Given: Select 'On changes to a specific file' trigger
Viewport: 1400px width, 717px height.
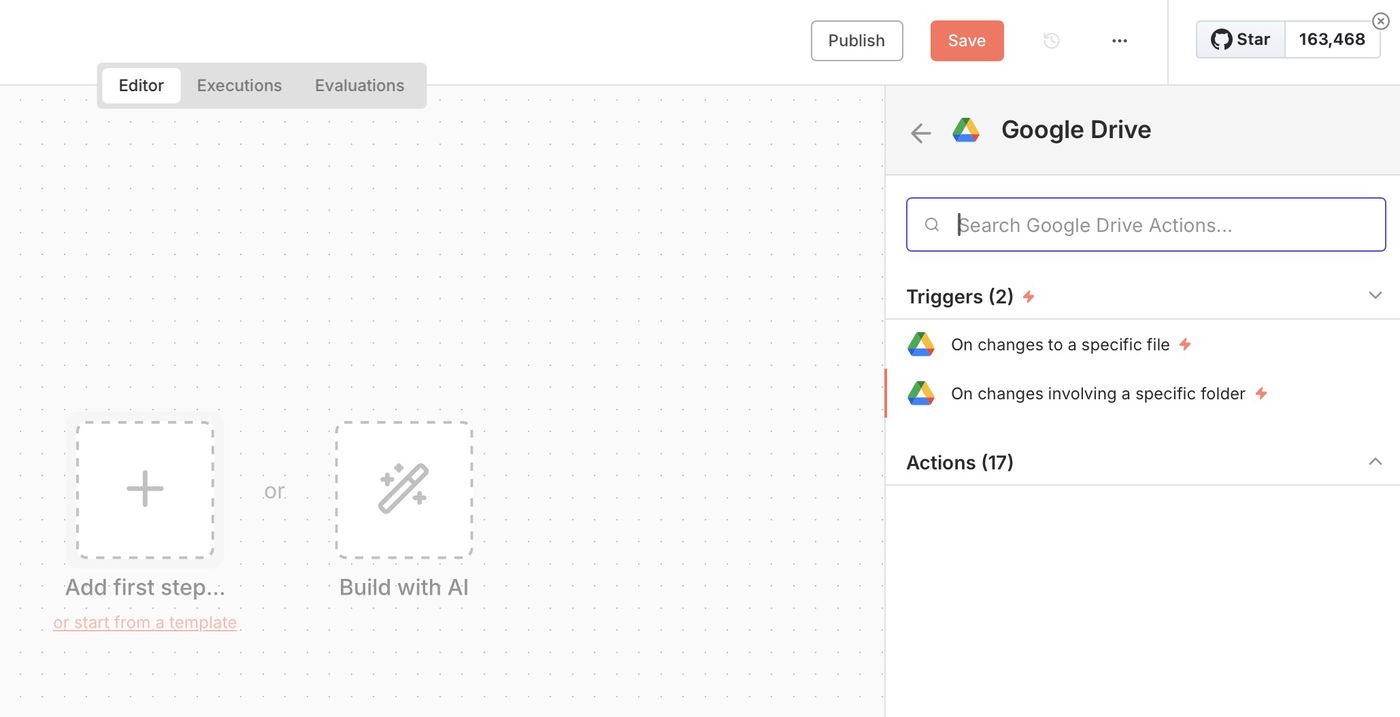Looking at the screenshot, I should coord(1060,345).
